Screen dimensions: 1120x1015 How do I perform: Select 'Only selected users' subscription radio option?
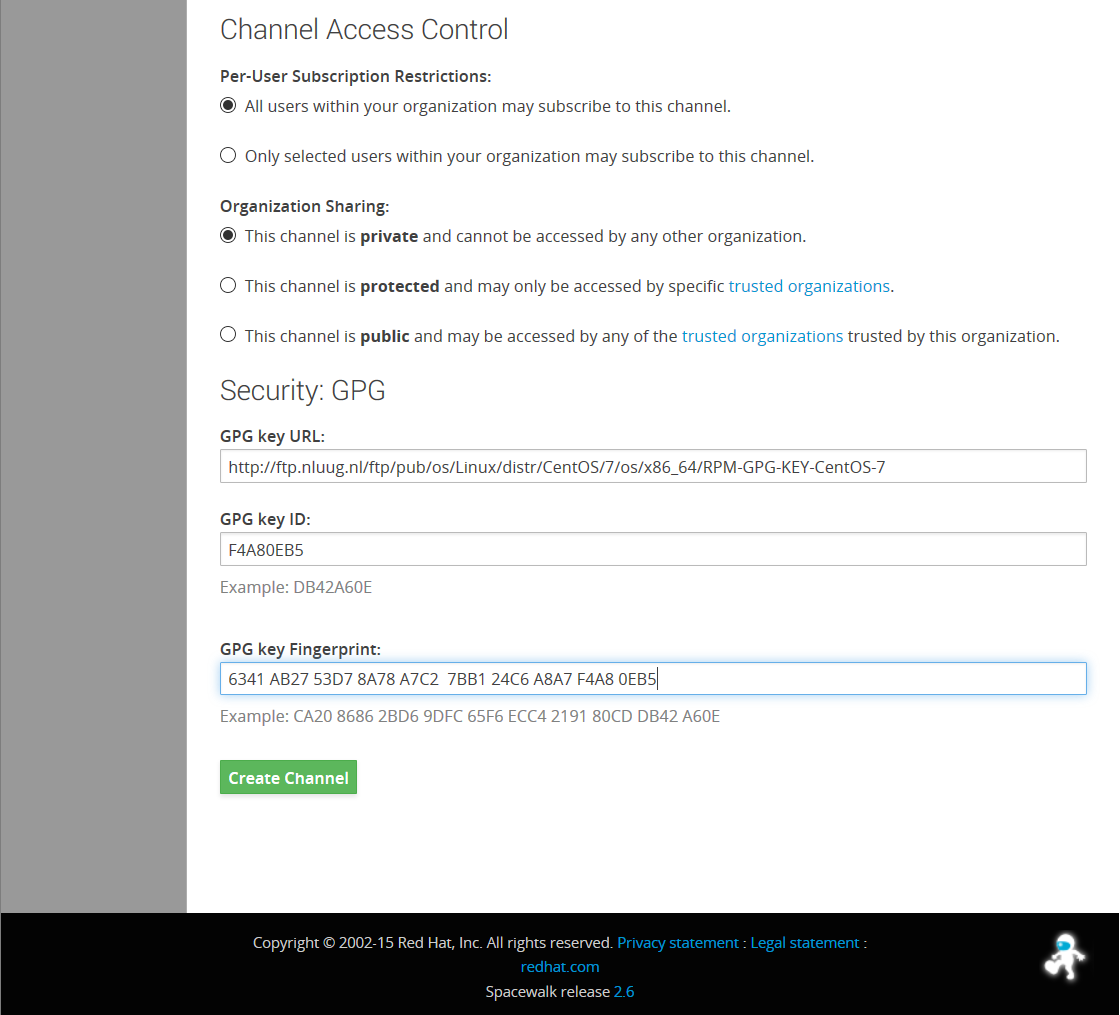[x=228, y=156]
